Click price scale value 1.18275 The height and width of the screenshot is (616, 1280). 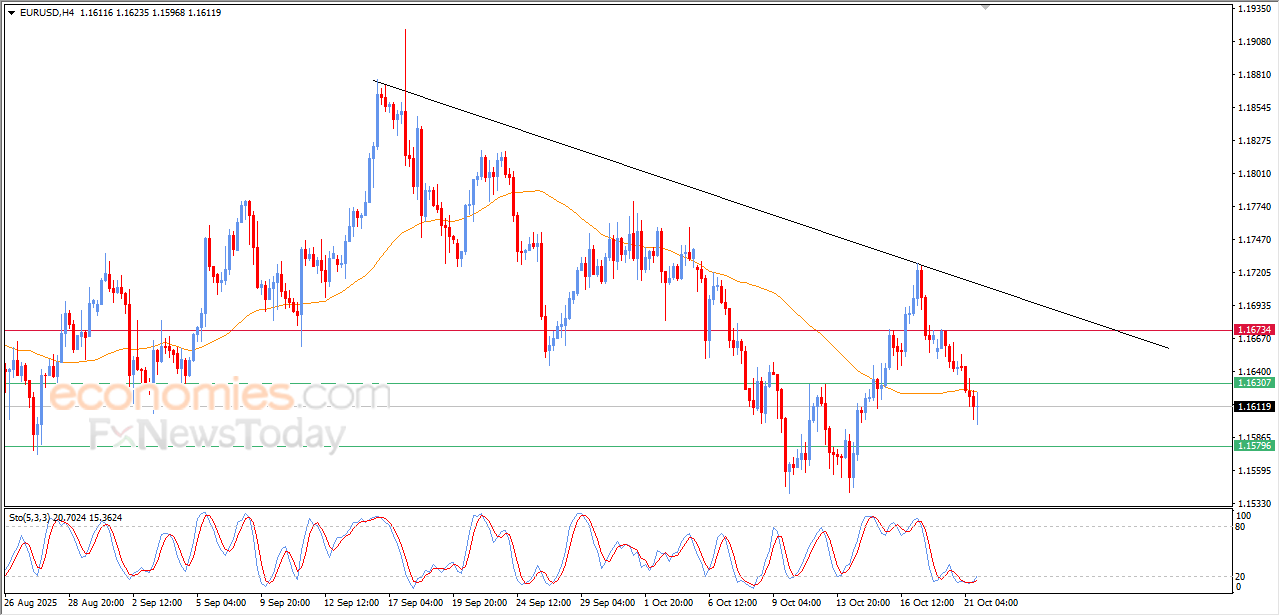click(1256, 141)
